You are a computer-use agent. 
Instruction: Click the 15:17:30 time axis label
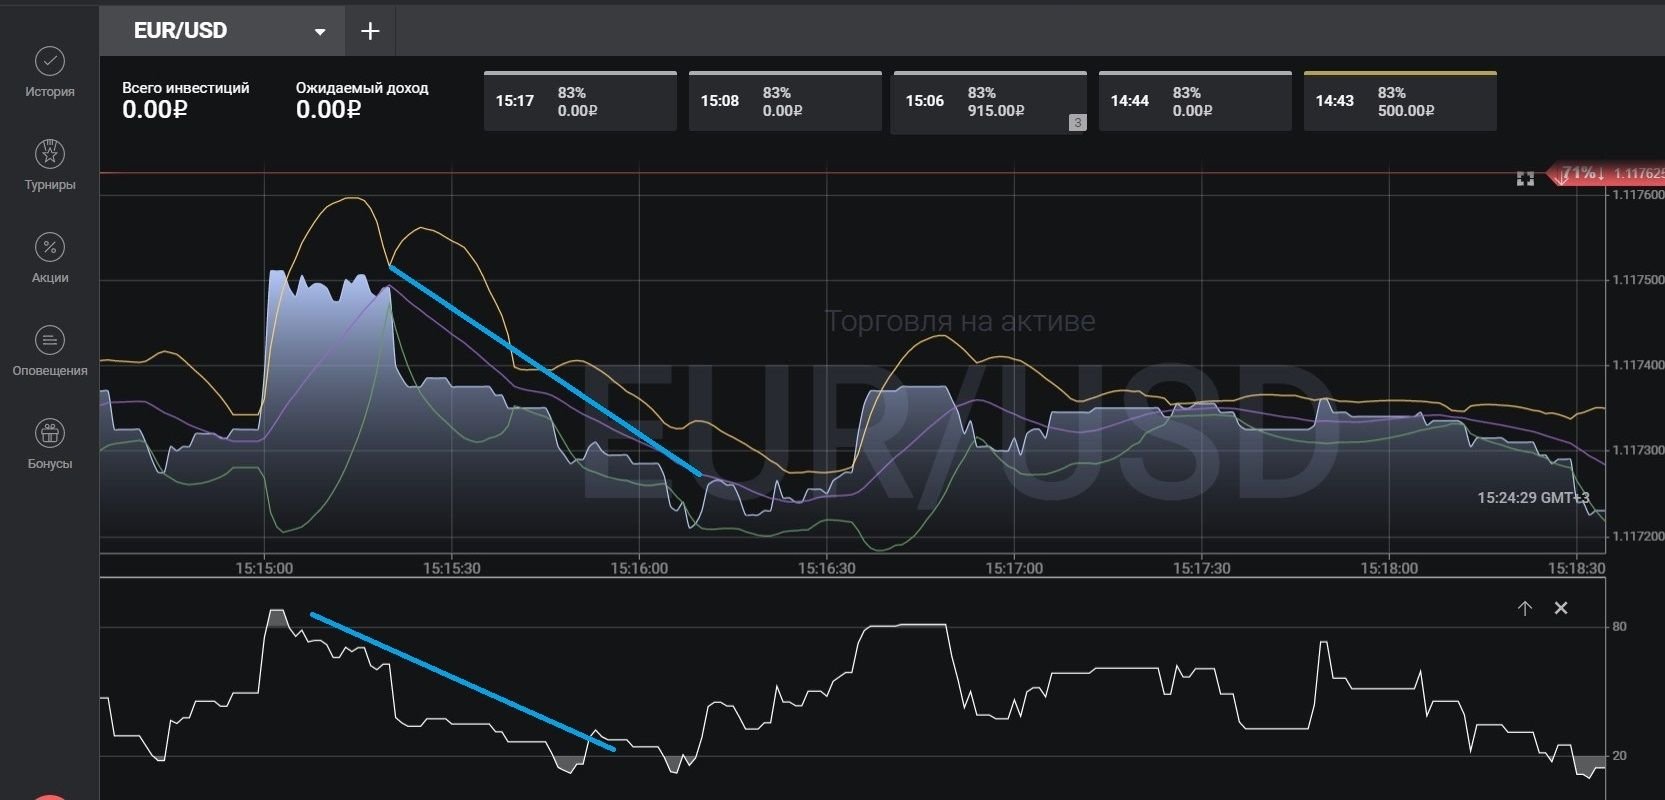pos(1201,568)
